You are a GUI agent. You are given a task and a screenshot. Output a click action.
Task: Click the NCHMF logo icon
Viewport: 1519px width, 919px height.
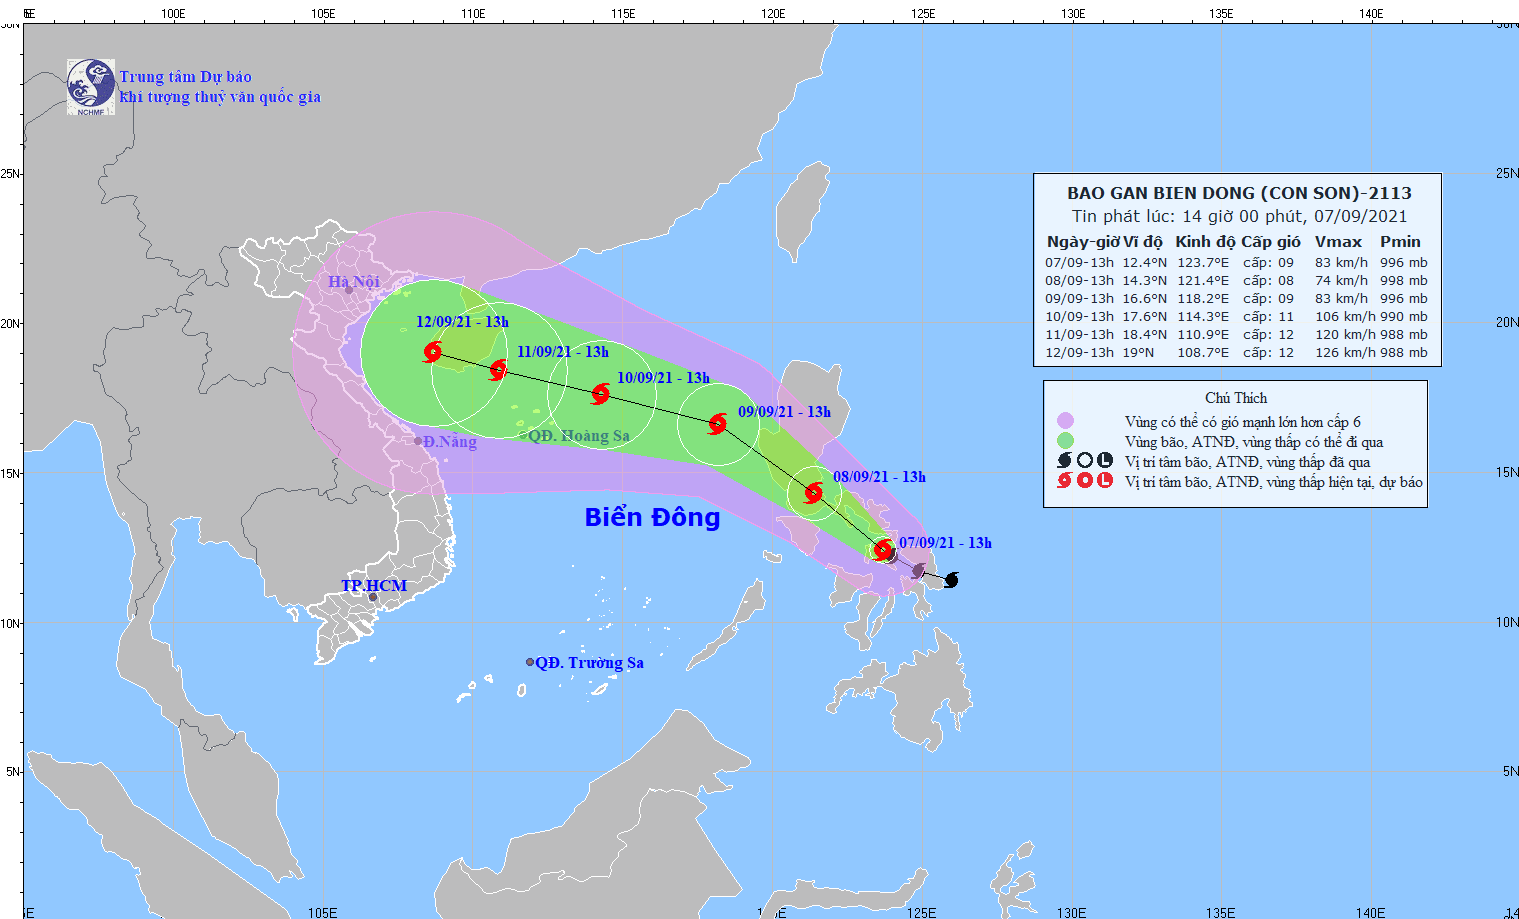pyautogui.click(x=91, y=87)
